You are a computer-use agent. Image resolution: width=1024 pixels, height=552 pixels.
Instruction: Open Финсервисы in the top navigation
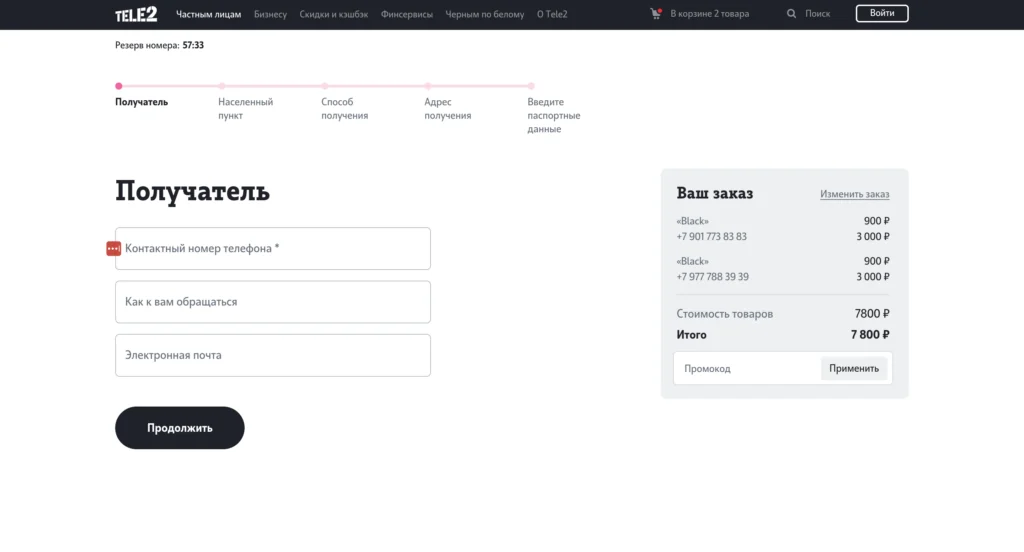point(407,14)
